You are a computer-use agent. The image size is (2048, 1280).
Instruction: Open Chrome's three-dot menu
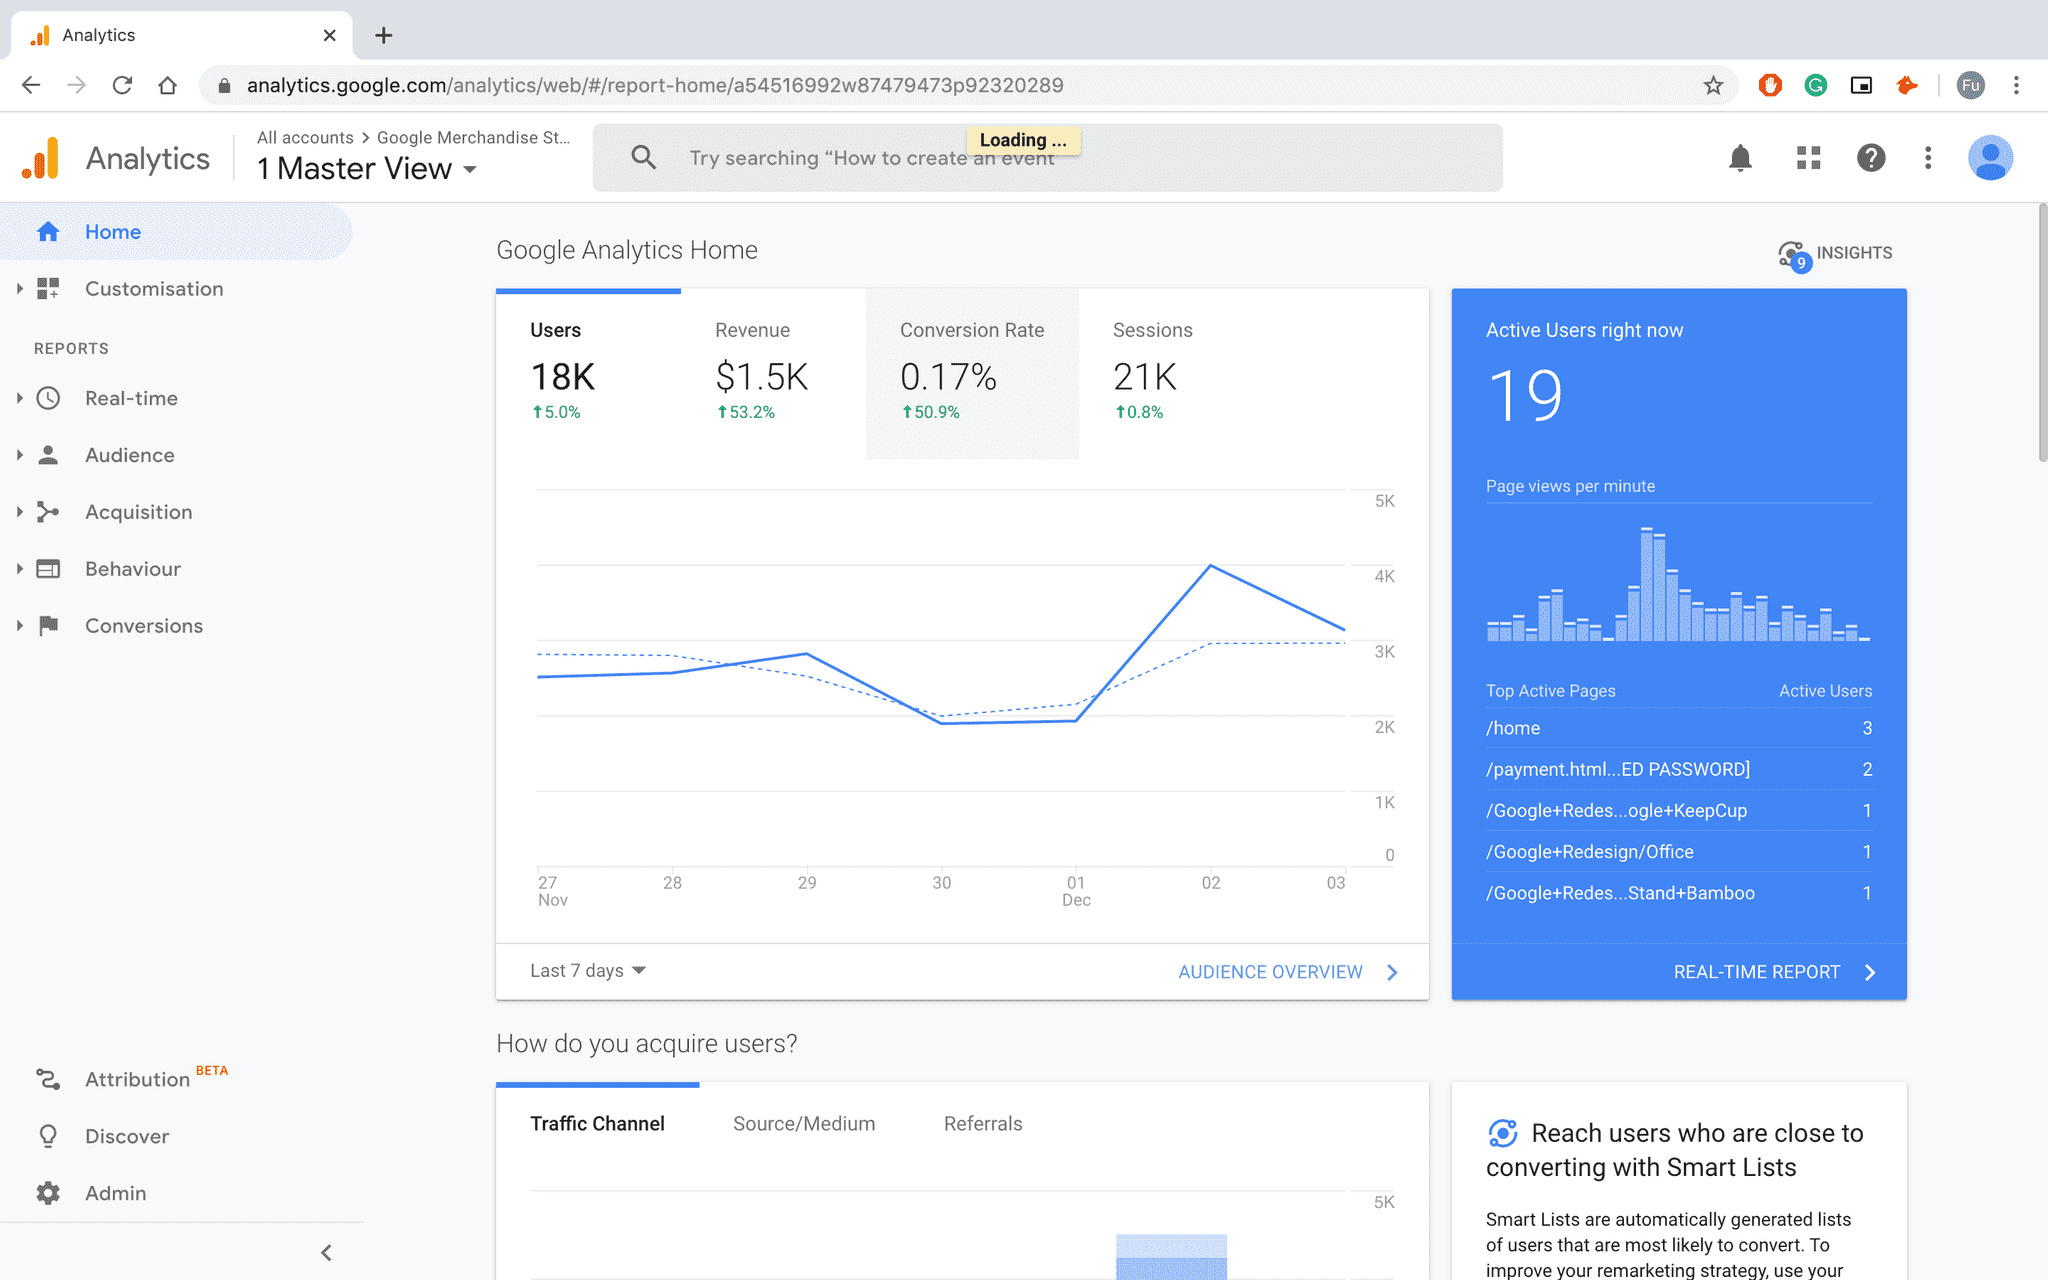(2016, 86)
